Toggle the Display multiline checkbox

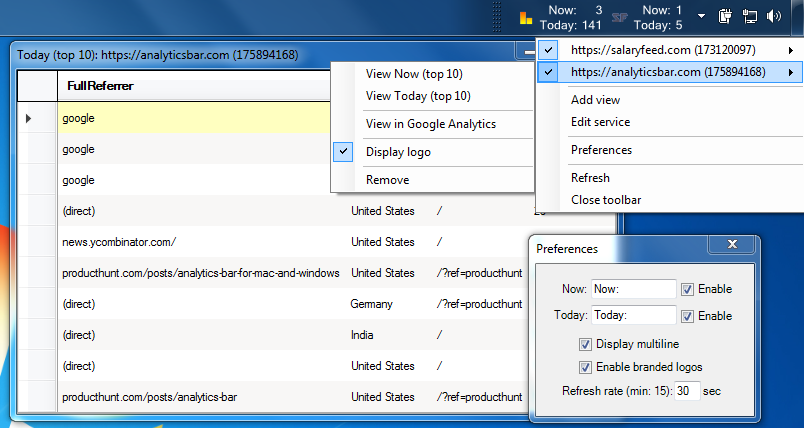coord(585,344)
